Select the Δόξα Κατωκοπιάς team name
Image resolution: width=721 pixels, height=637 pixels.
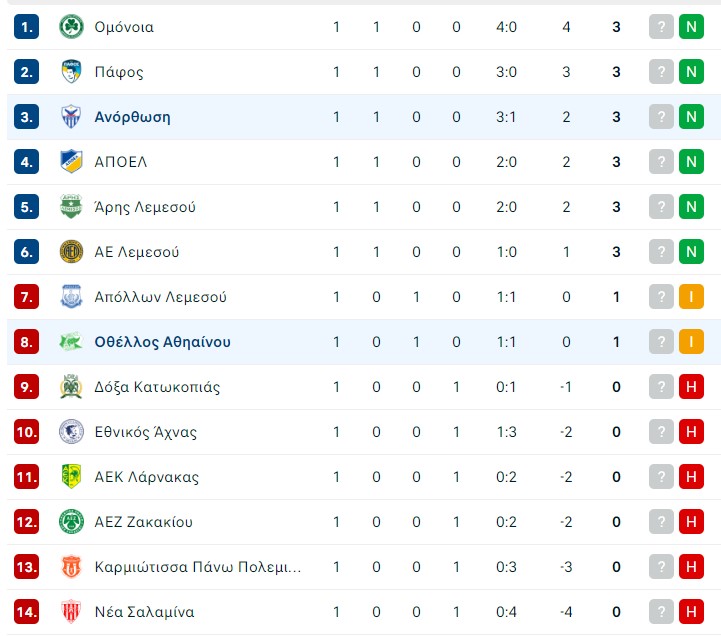coord(157,387)
